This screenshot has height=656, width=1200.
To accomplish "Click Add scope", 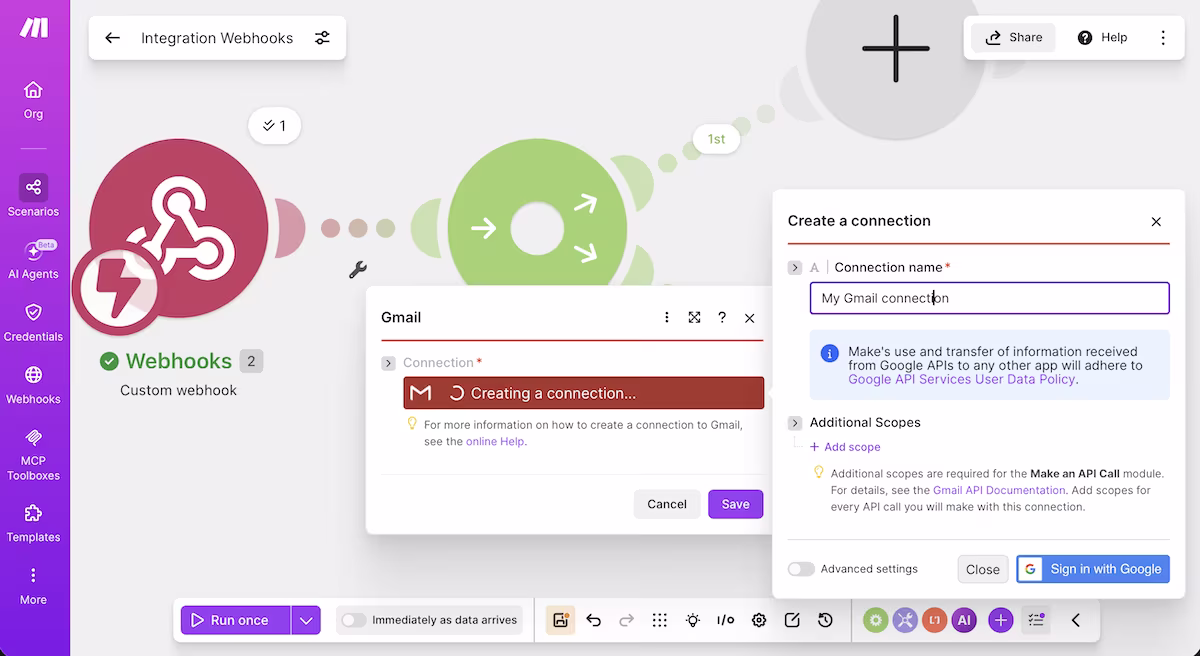I will click(x=845, y=447).
